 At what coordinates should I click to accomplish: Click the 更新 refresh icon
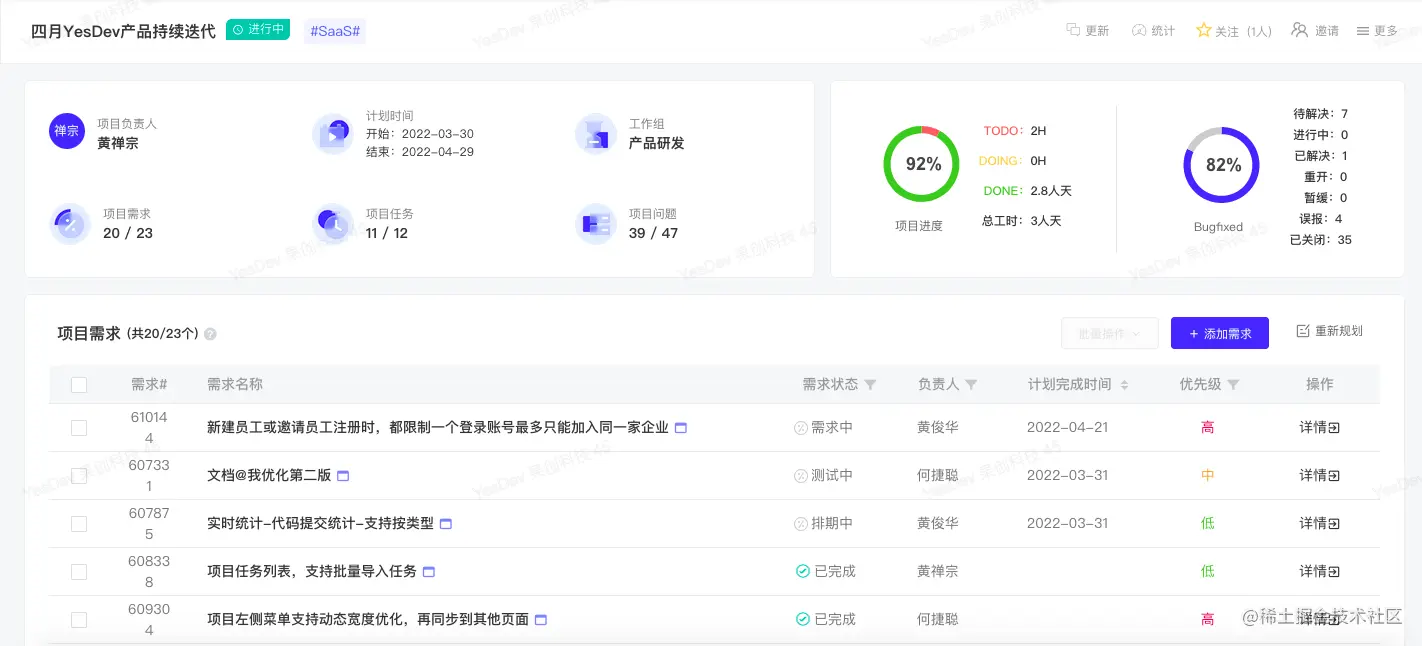coord(1075,30)
